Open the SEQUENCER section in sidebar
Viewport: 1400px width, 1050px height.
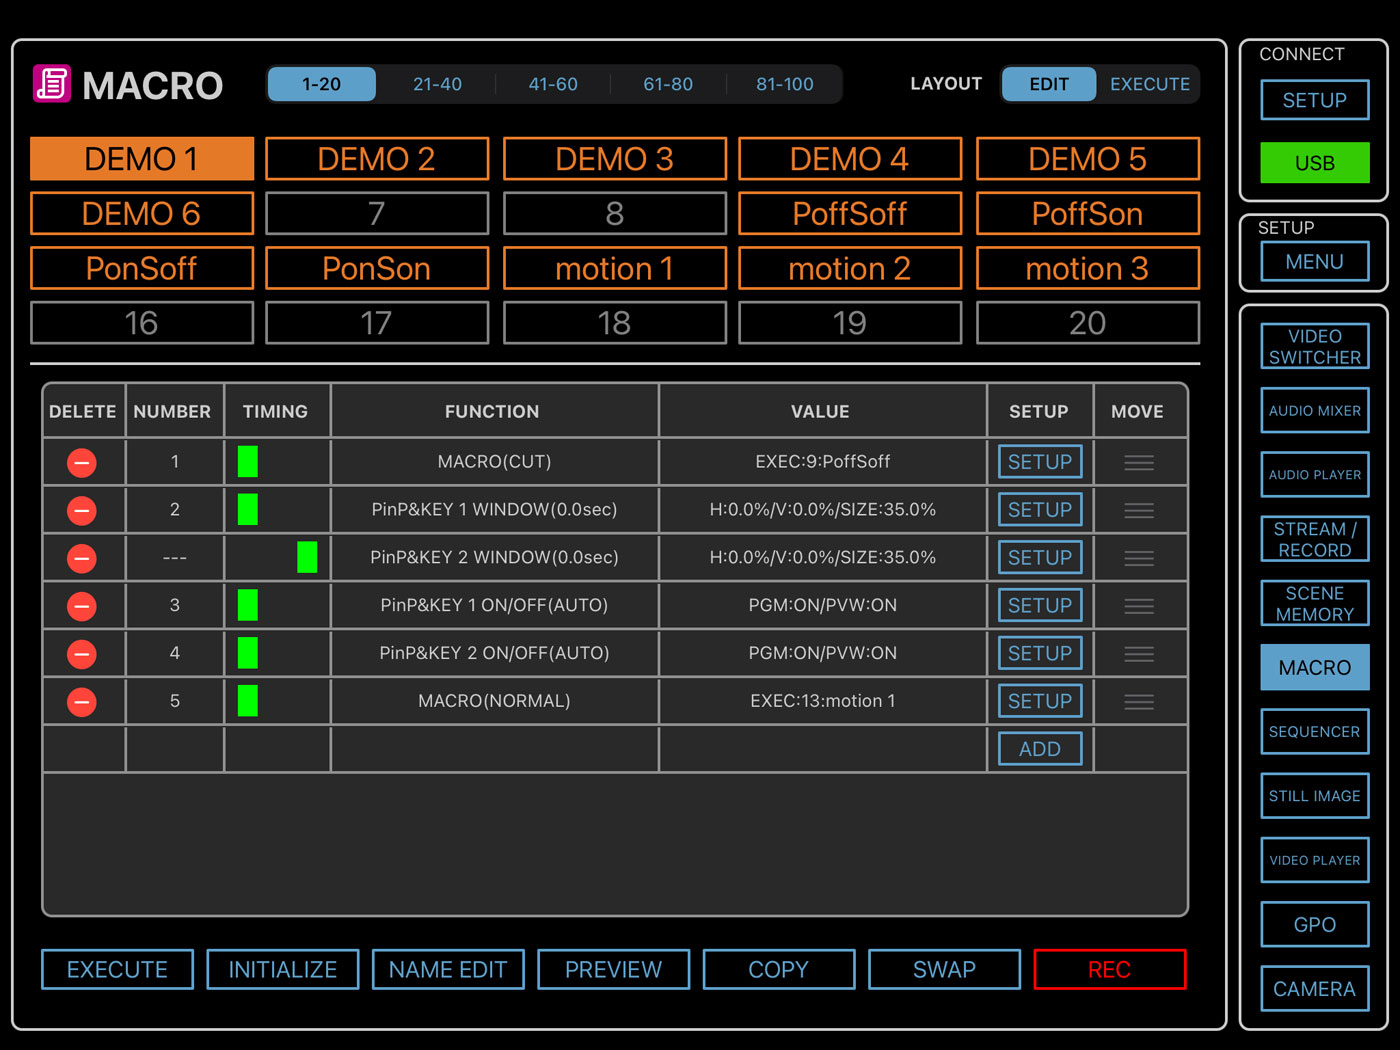tap(1314, 732)
